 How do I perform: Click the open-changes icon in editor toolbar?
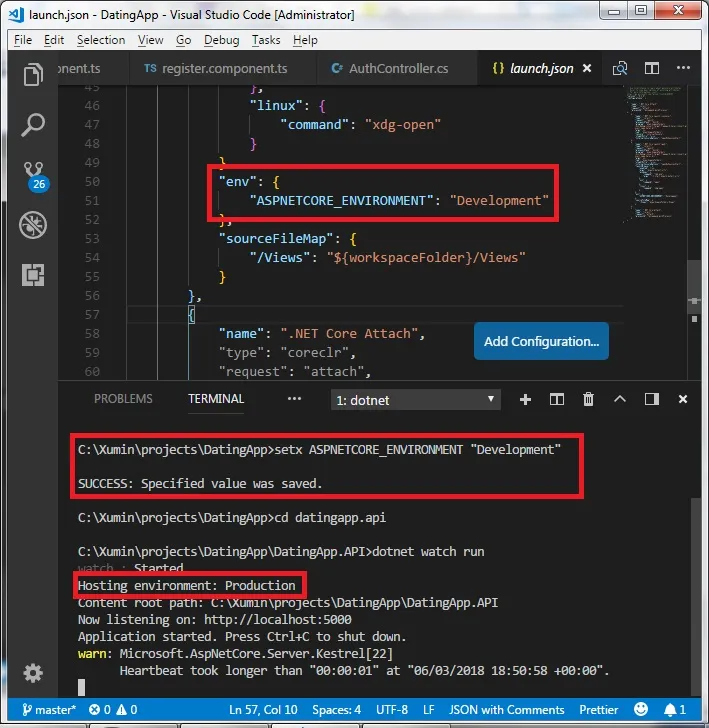[620, 69]
